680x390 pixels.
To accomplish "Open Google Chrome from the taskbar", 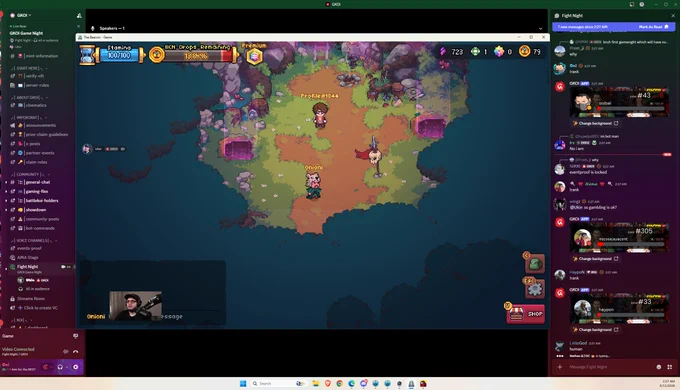I will point(339,383).
